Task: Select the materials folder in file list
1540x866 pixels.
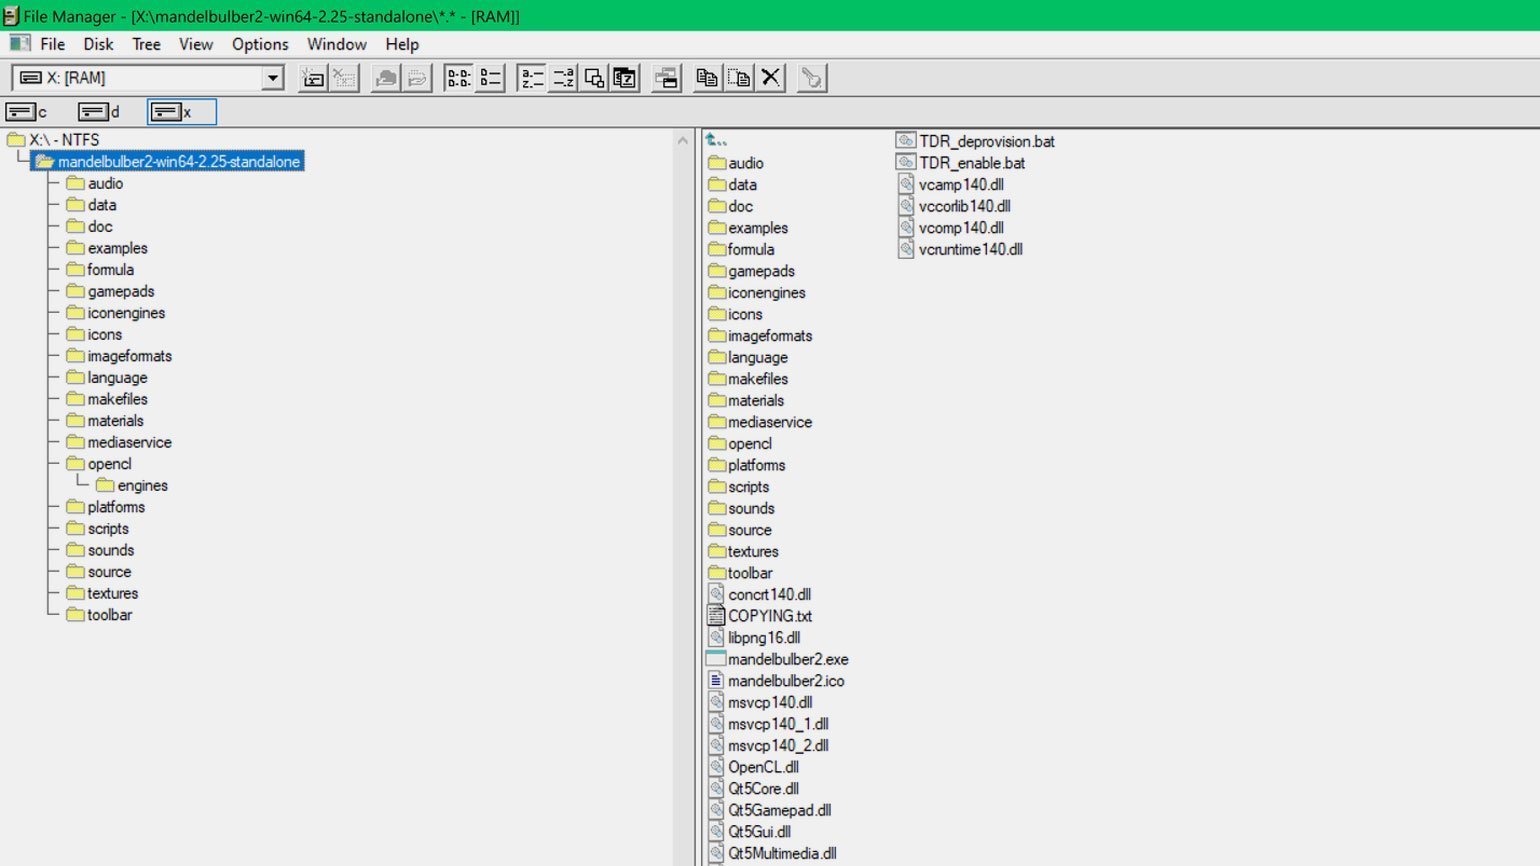Action: (746, 400)
